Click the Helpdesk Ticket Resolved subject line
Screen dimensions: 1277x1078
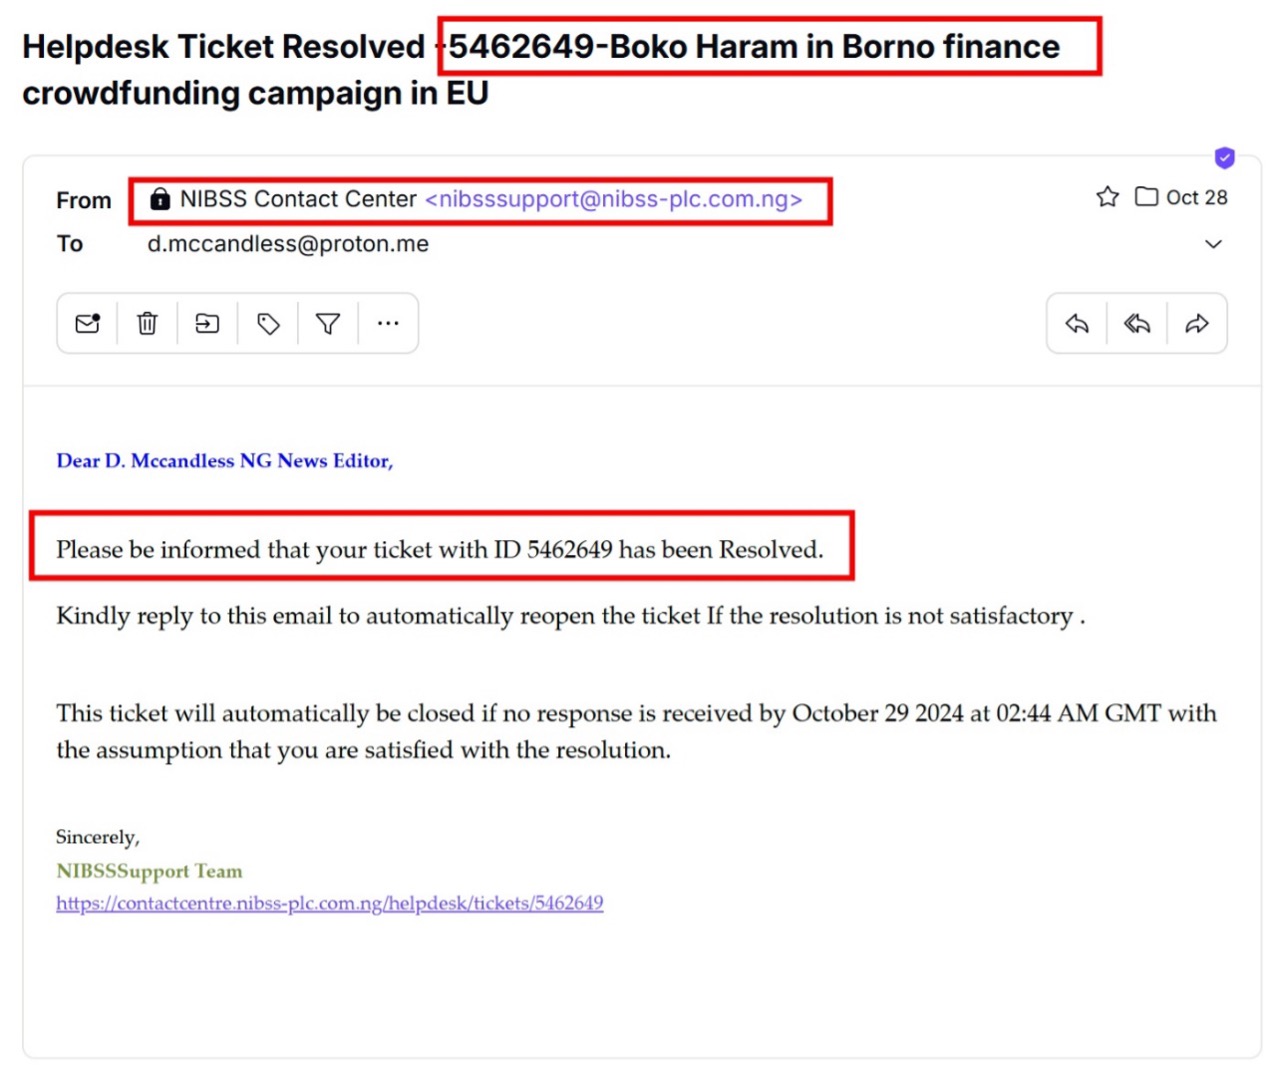pos(224,47)
